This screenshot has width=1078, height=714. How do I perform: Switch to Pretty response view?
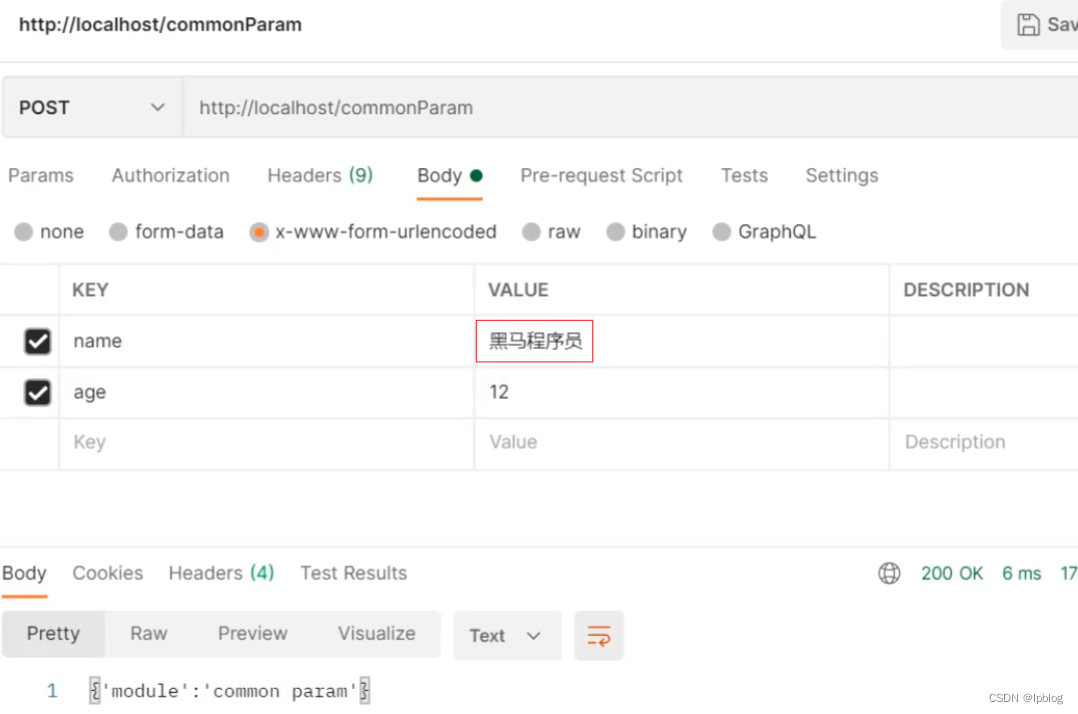click(x=53, y=634)
